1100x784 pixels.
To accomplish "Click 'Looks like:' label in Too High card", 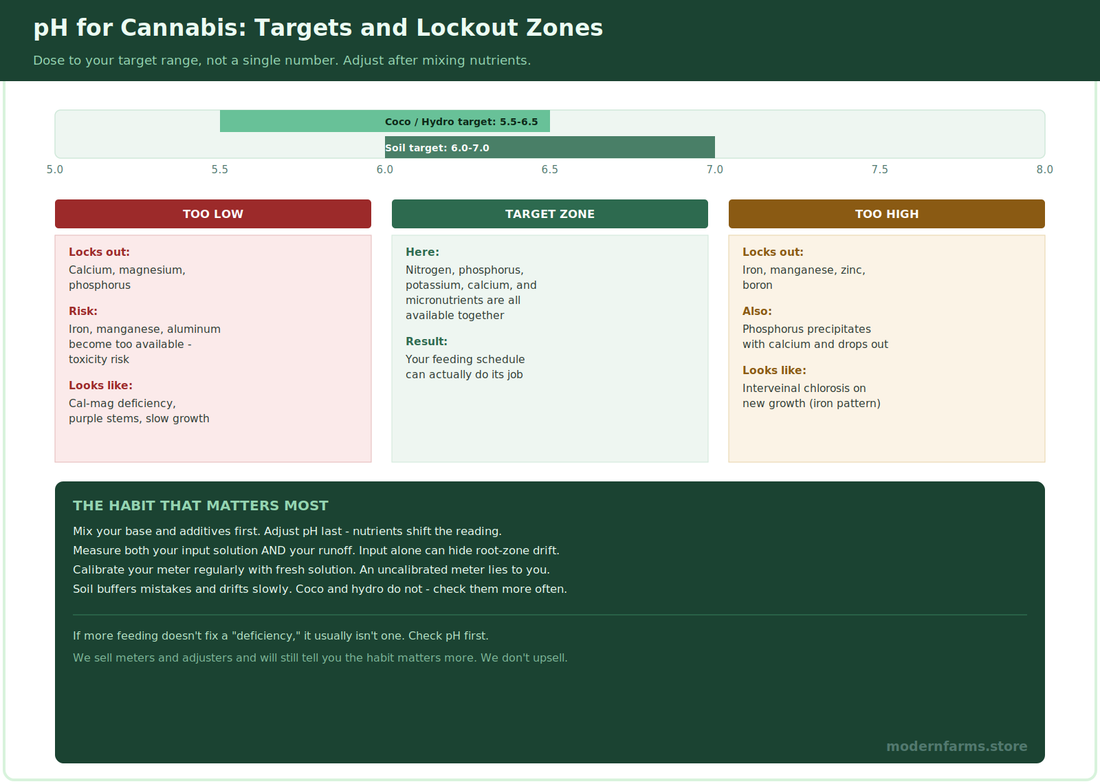I will (774, 370).
